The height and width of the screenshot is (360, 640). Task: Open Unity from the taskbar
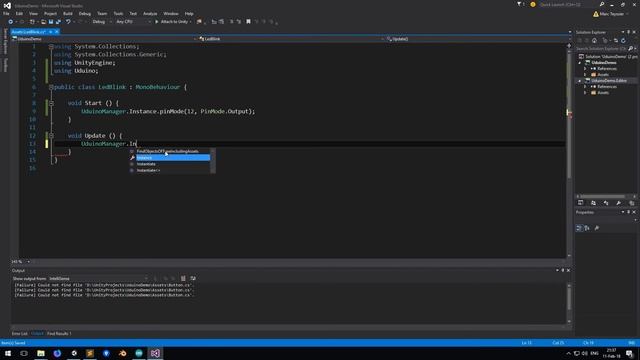[x=73, y=353]
